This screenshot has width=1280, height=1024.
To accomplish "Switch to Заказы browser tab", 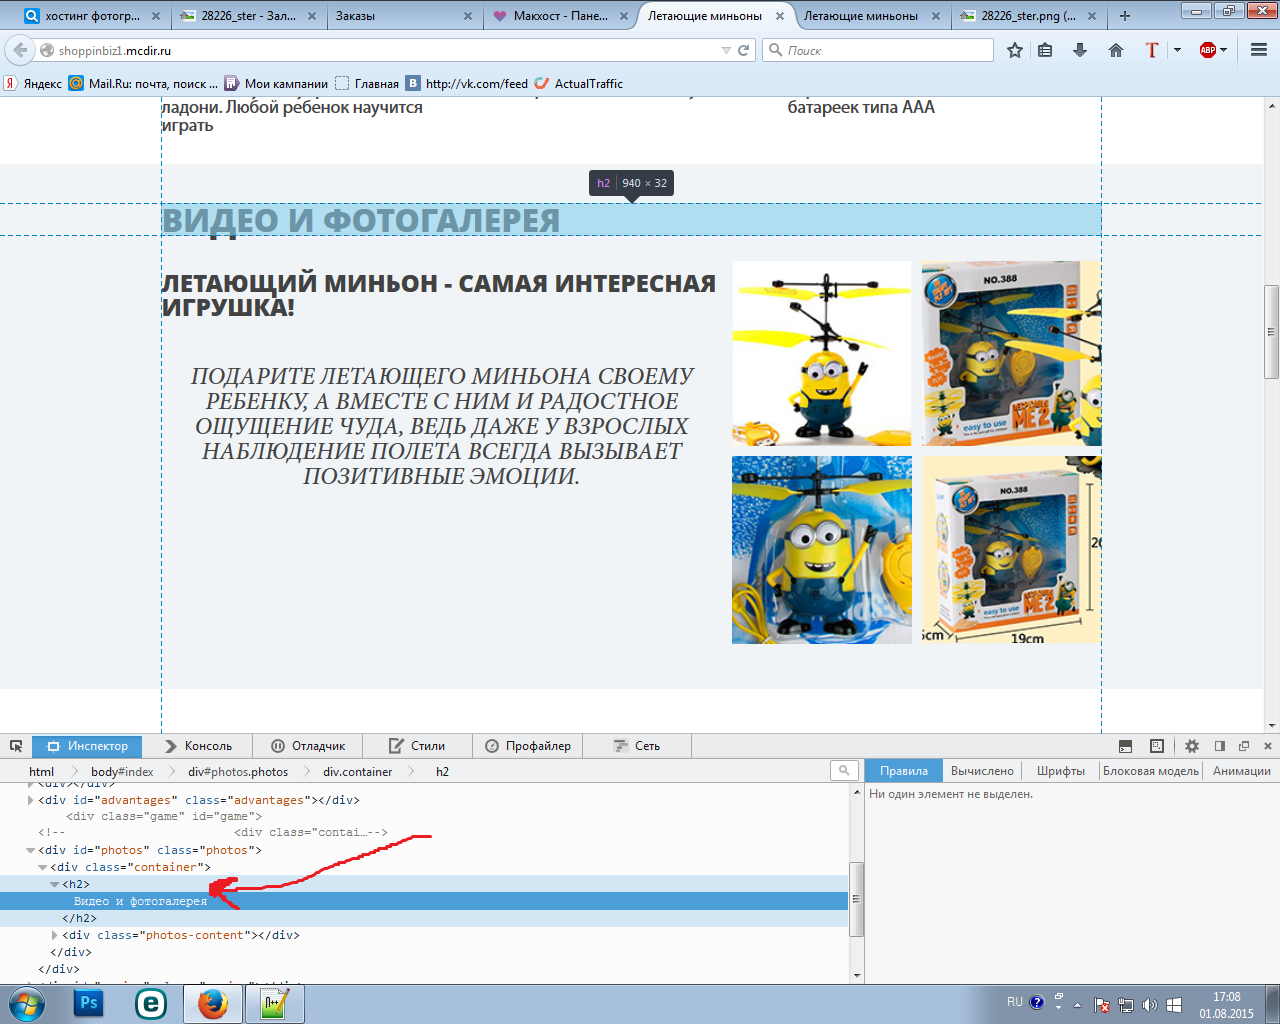I will [404, 16].
